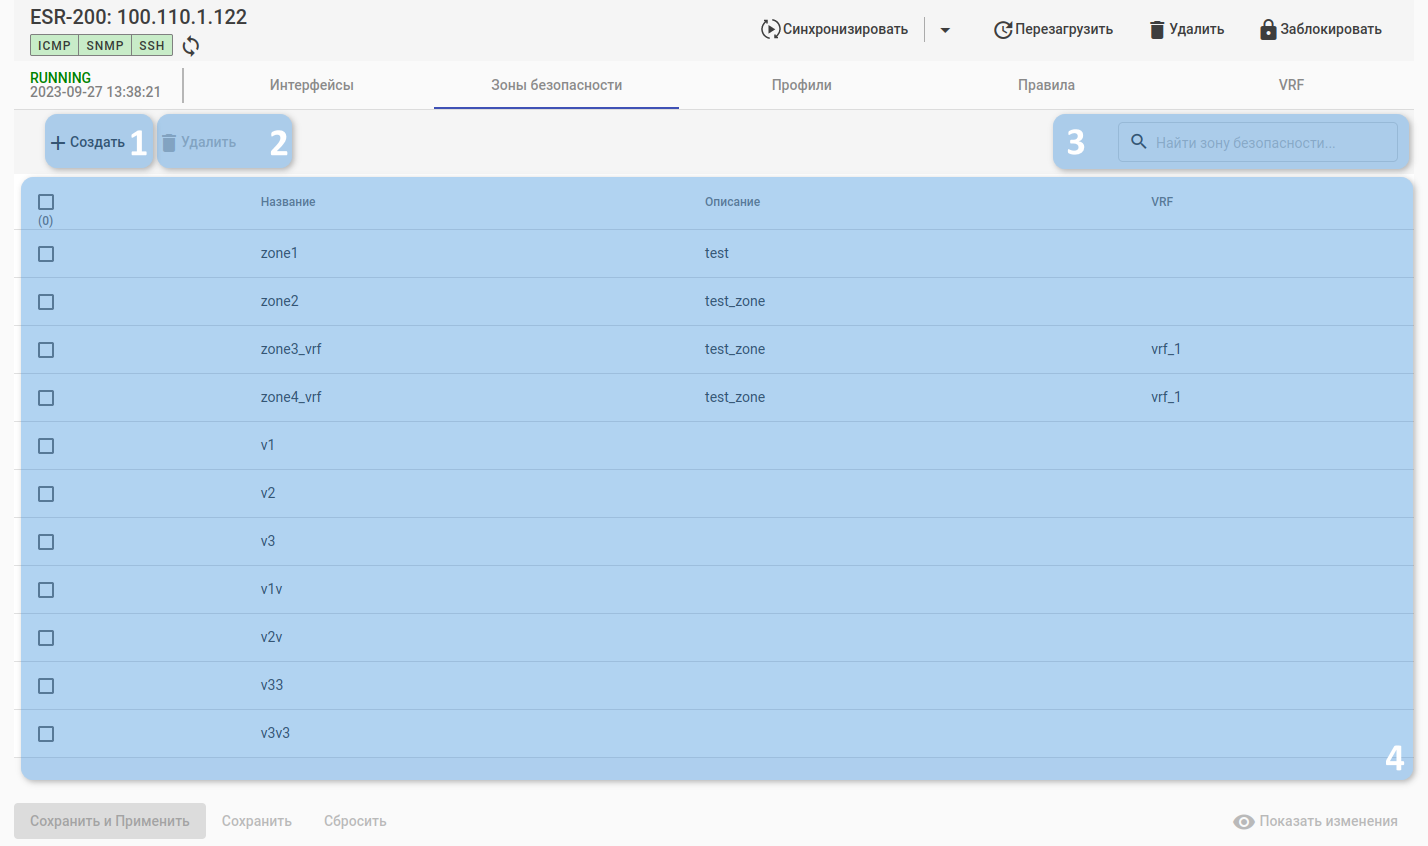Viewport: 1428px width, 846px height.
Task: Click the Заблокировать button label
Action: pos(1331,30)
